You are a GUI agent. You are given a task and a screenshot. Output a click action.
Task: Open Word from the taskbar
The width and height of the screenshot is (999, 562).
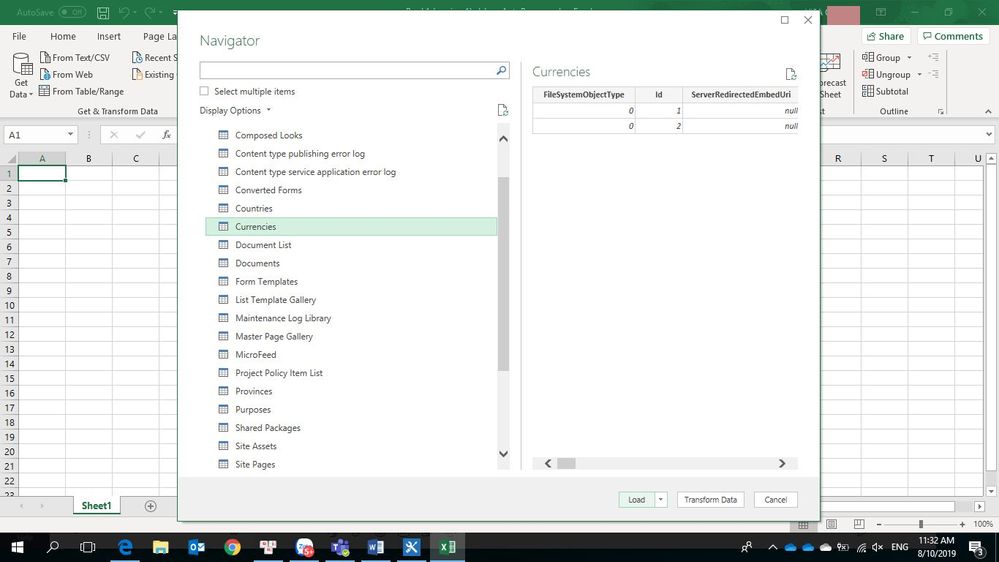click(376, 547)
